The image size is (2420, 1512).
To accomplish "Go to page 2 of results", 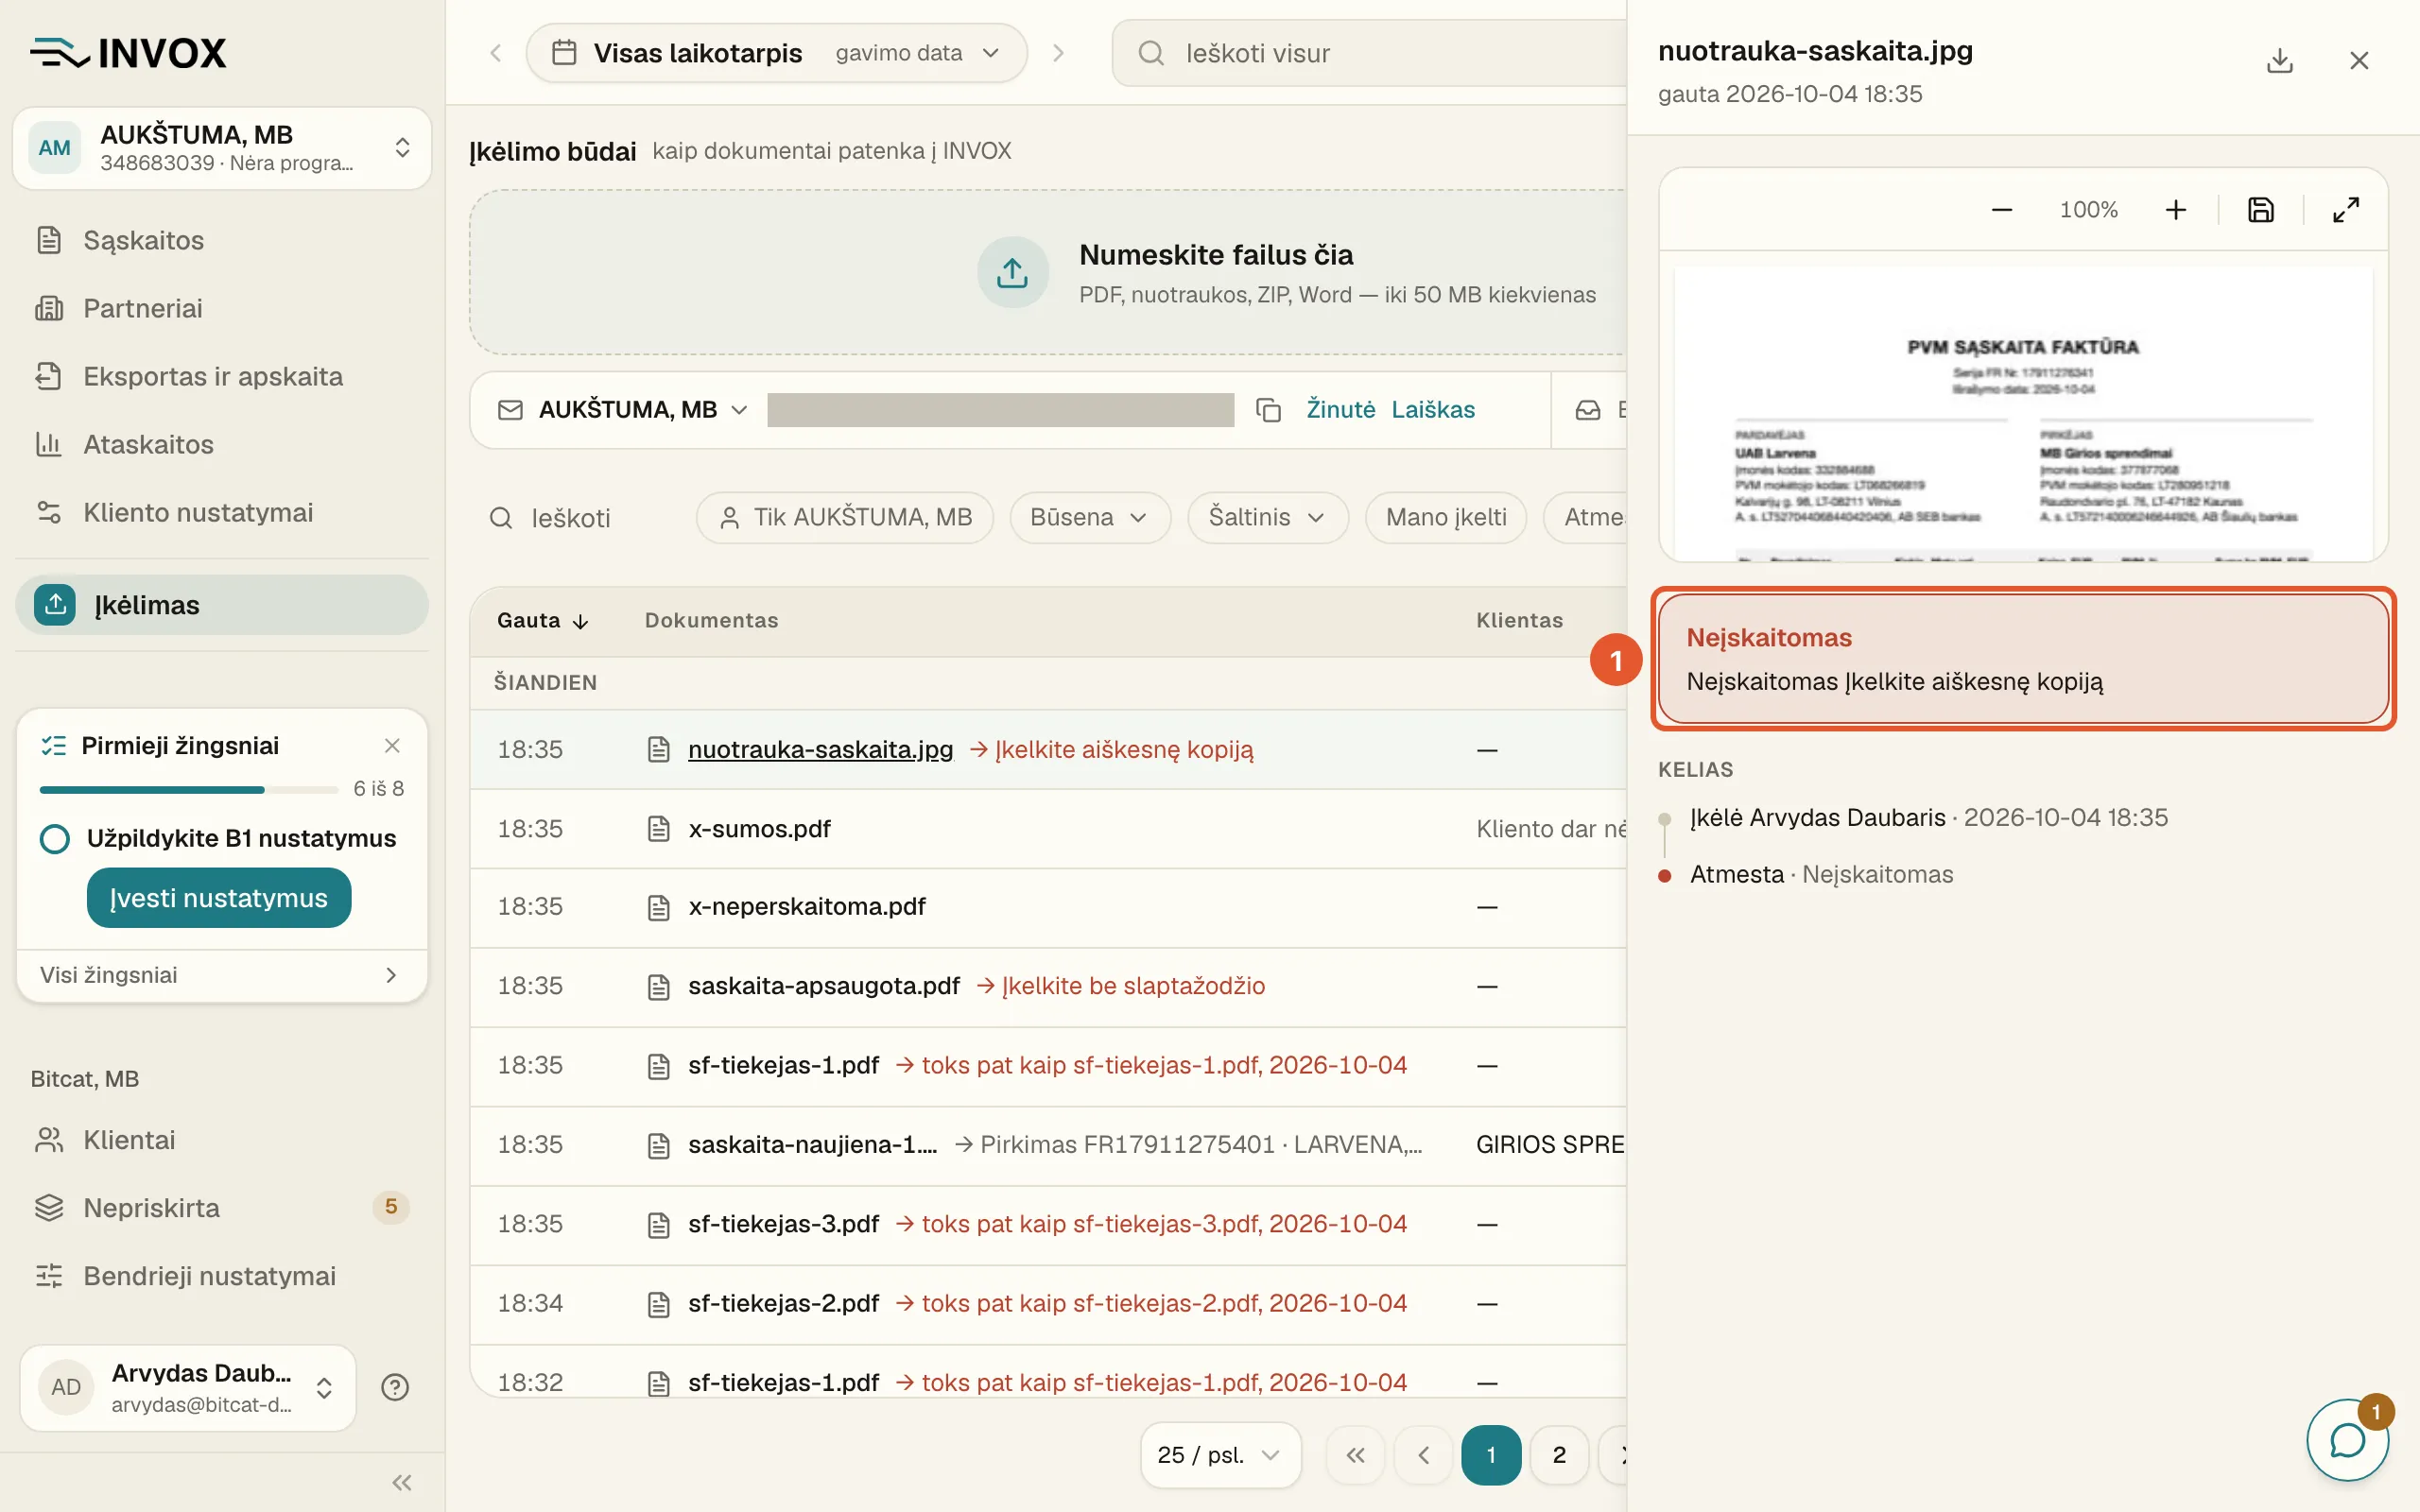I will click(1559, 1455).
